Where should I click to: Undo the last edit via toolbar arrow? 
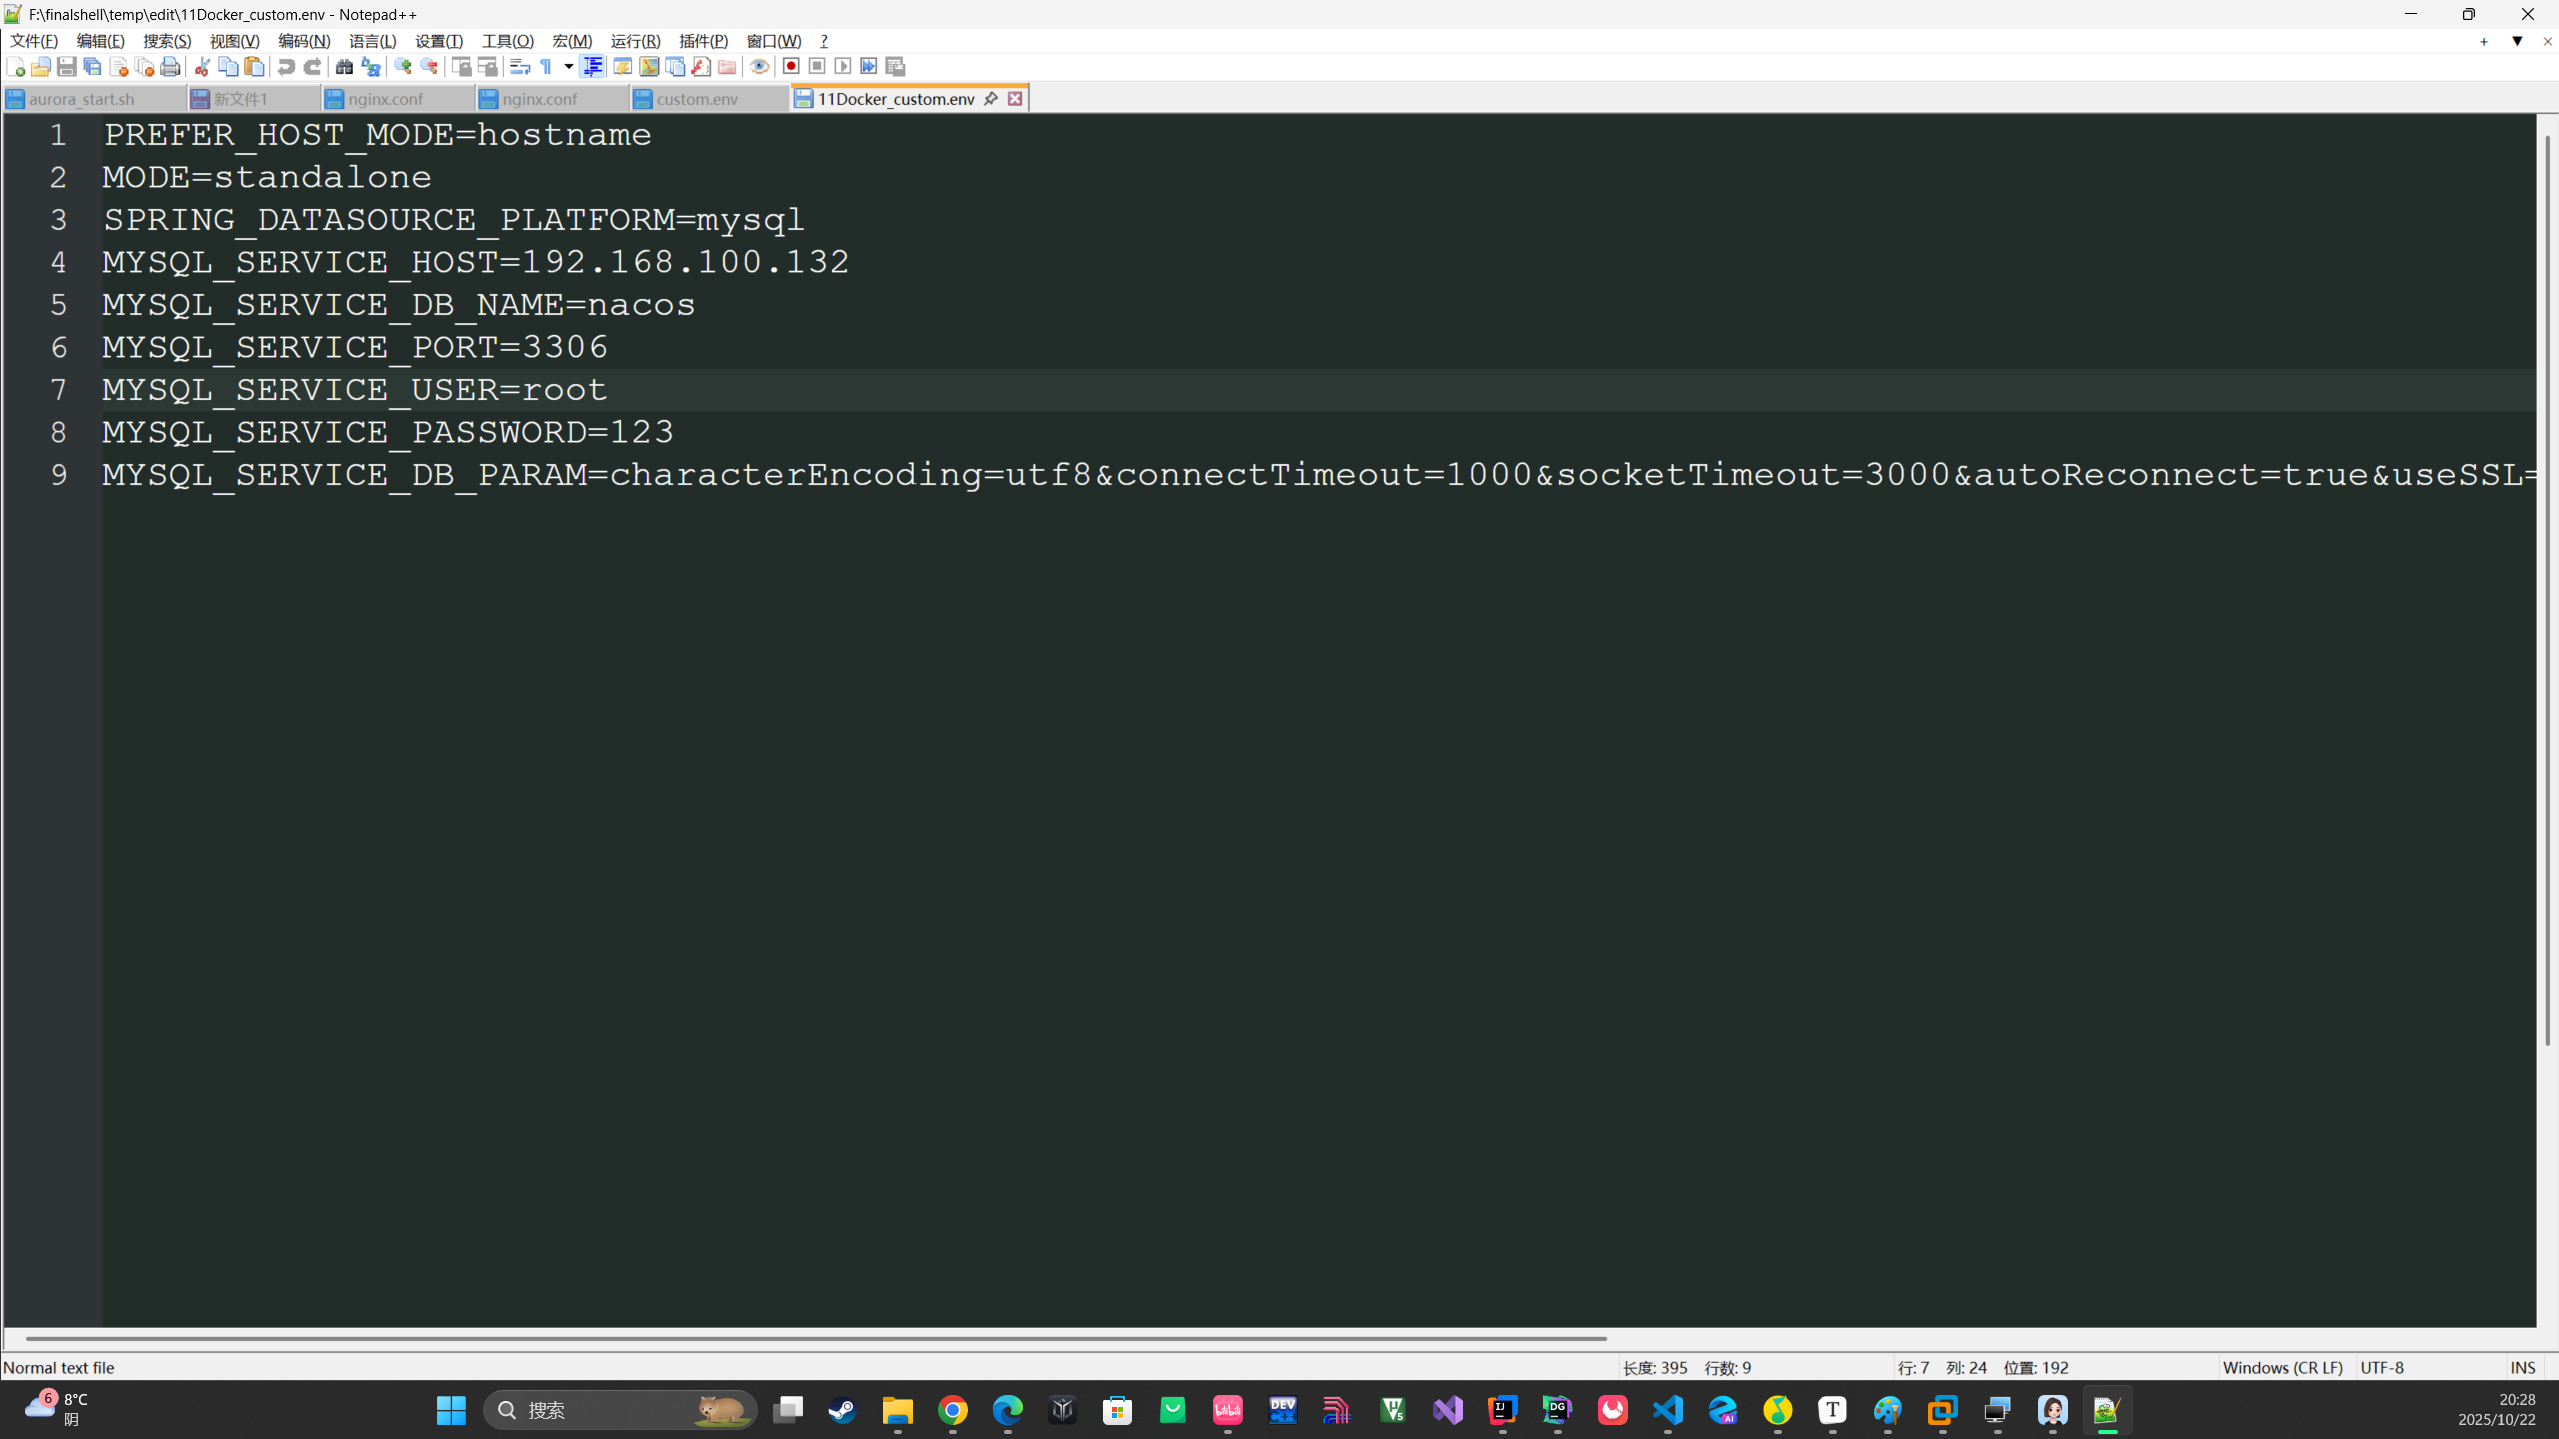point(286,66)
